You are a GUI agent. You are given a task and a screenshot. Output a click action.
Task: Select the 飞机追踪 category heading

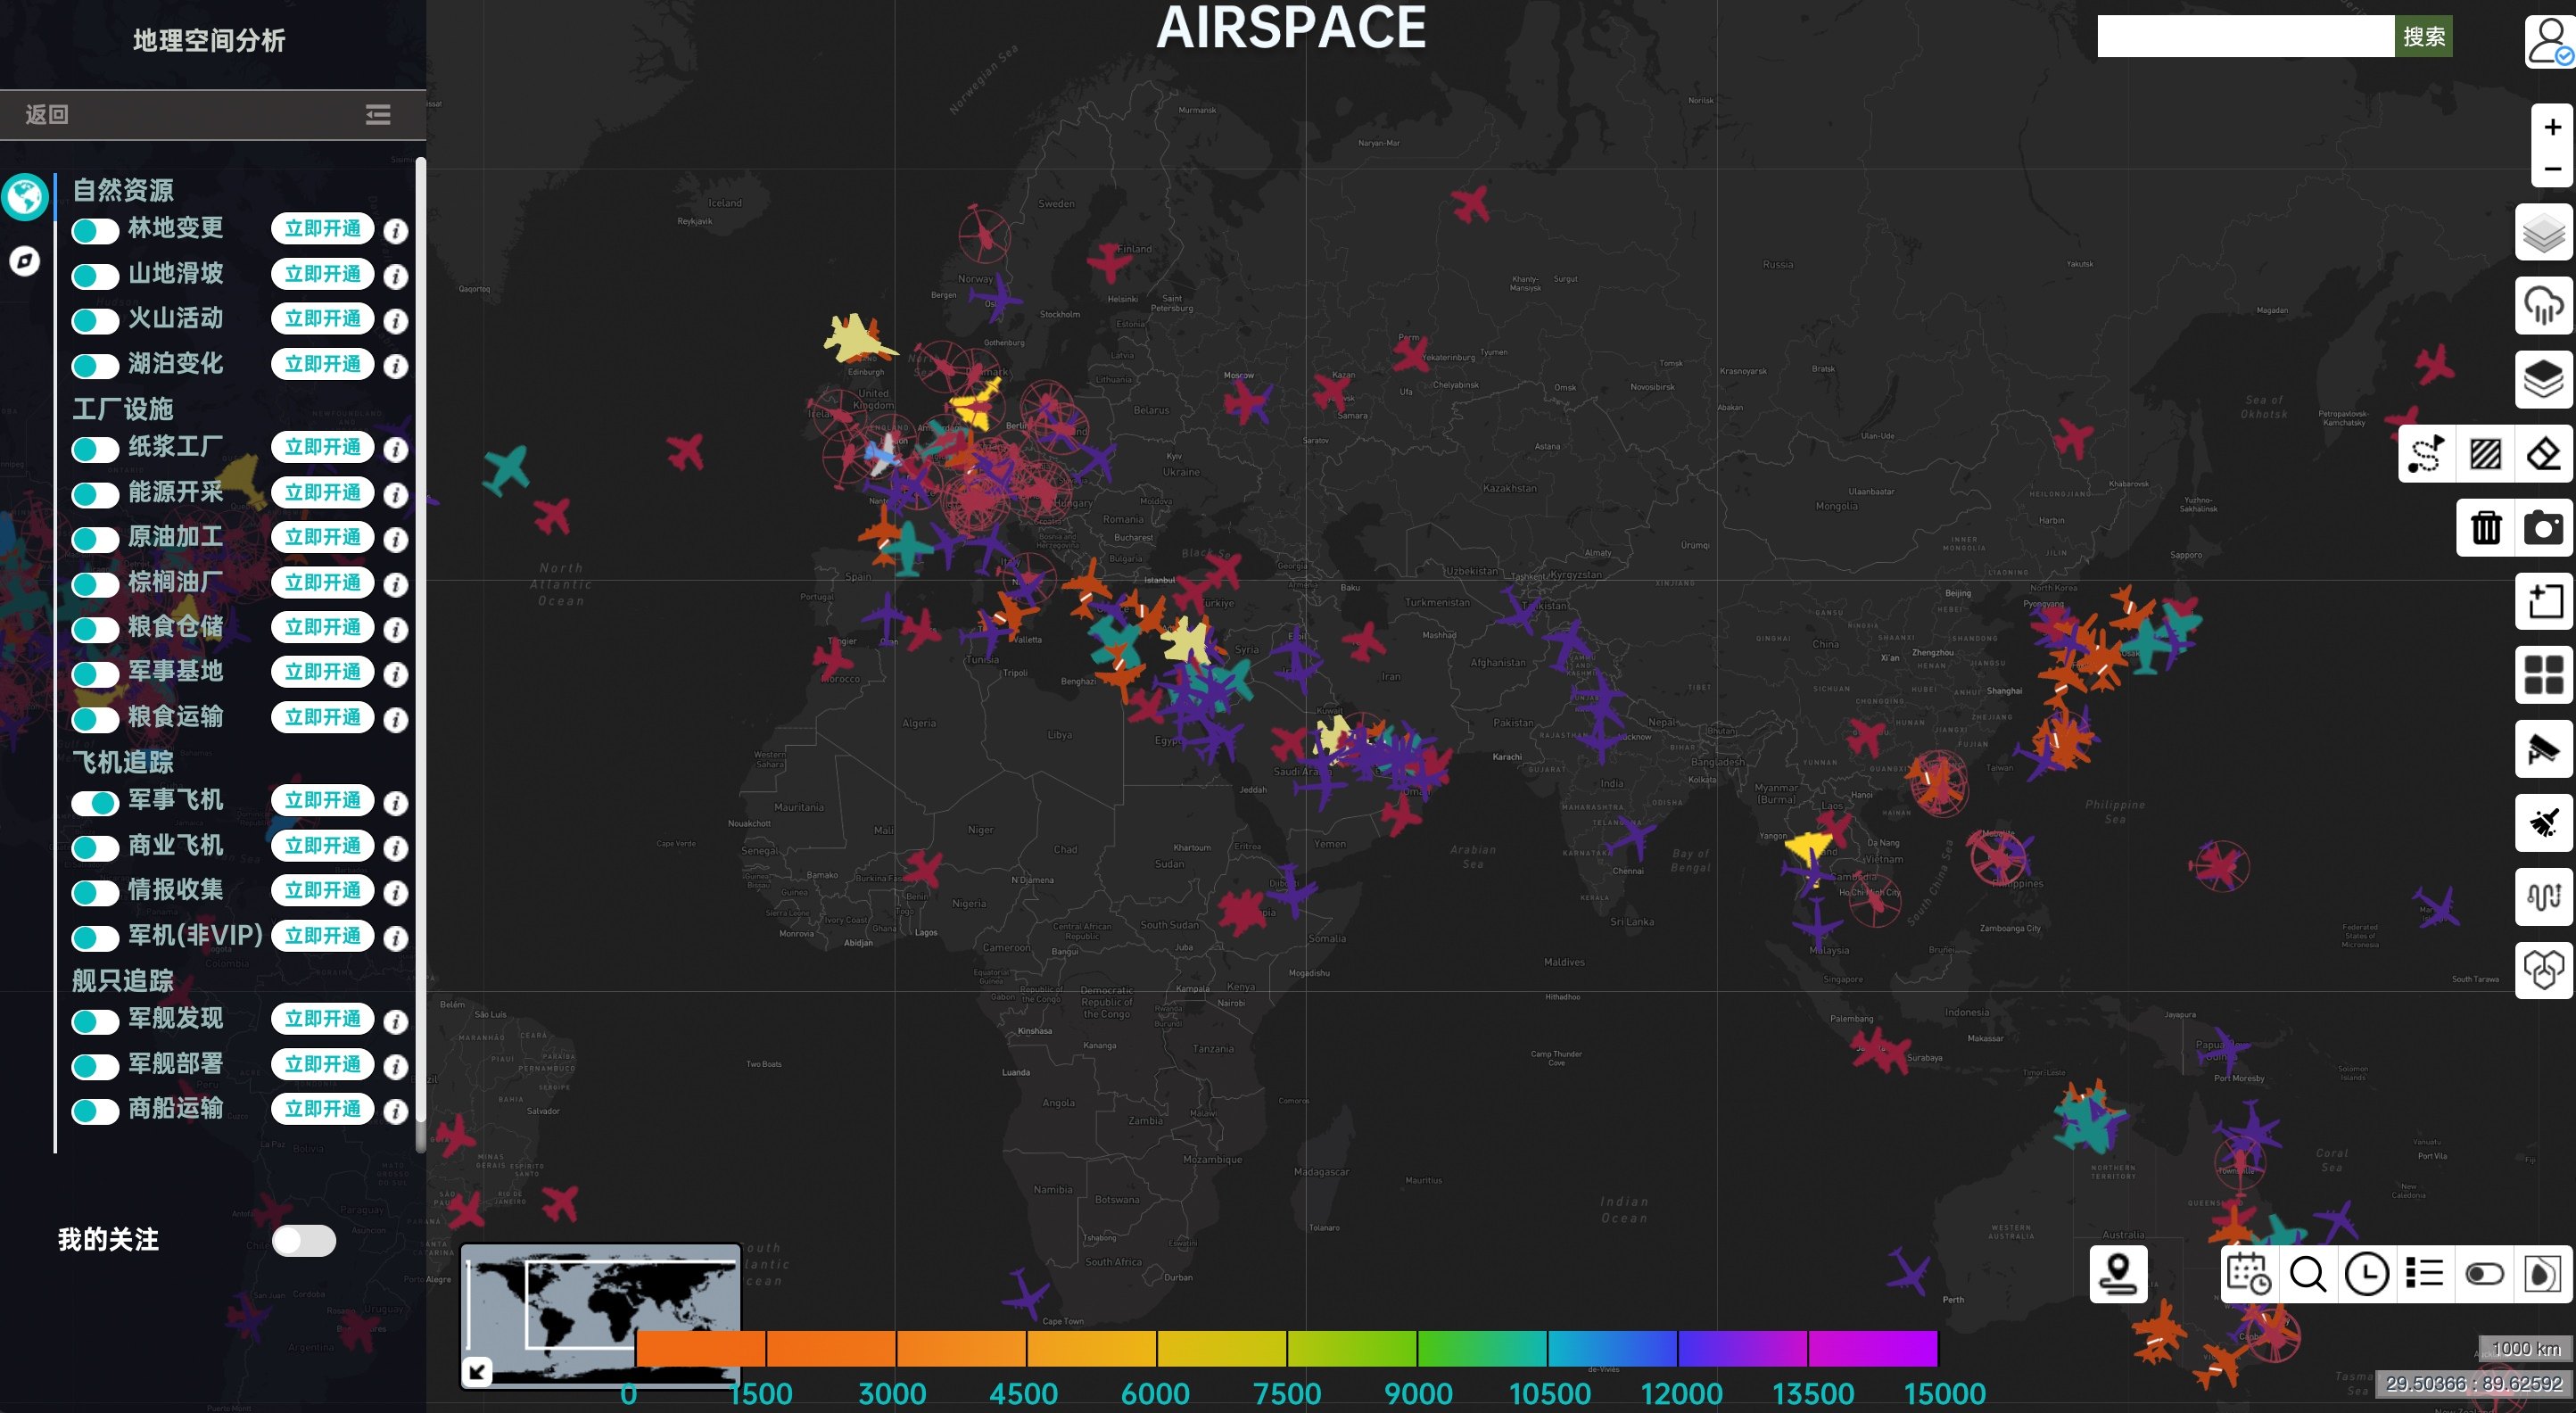point(123,762)
